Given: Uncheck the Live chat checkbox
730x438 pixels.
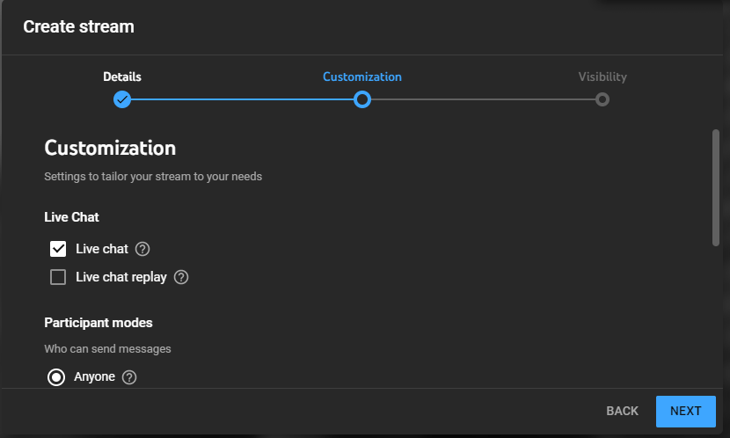Looking at the screenshot, I should [58, 249].
